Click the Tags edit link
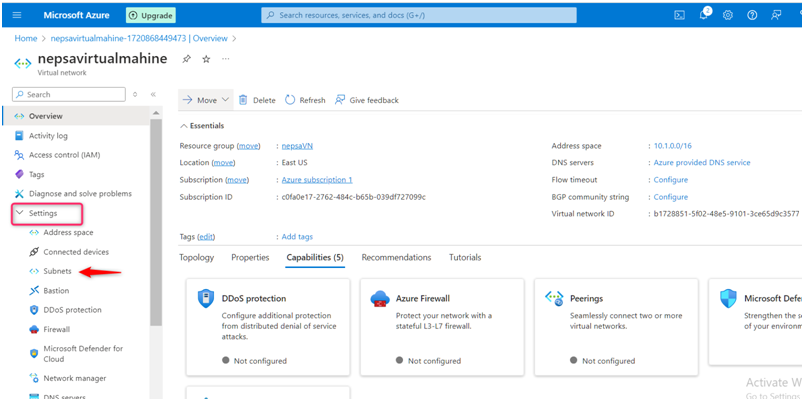The height and width of the screenshot is (401, 804). pos(206,237)
